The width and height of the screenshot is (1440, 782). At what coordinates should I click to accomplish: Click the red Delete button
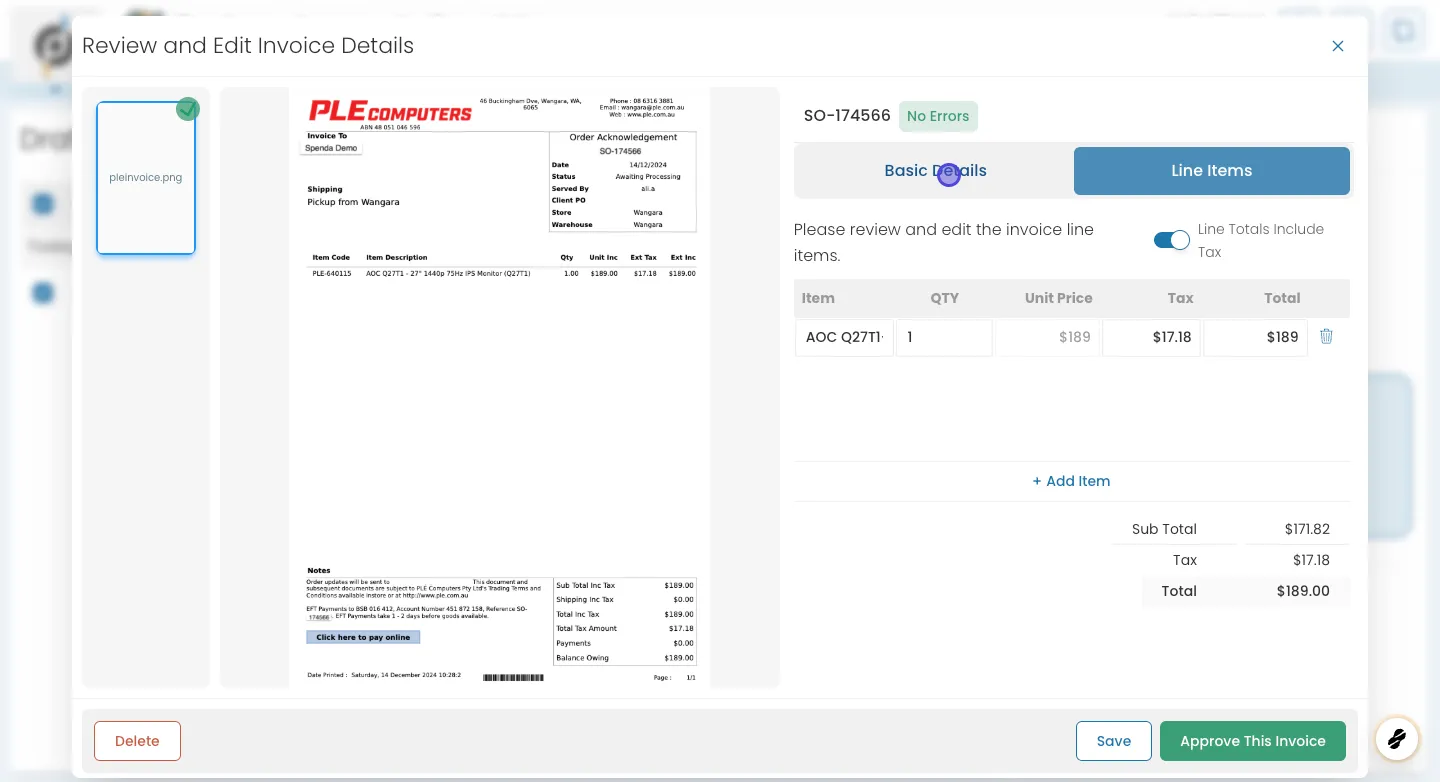pyautogui.click(x=137, y=741)
